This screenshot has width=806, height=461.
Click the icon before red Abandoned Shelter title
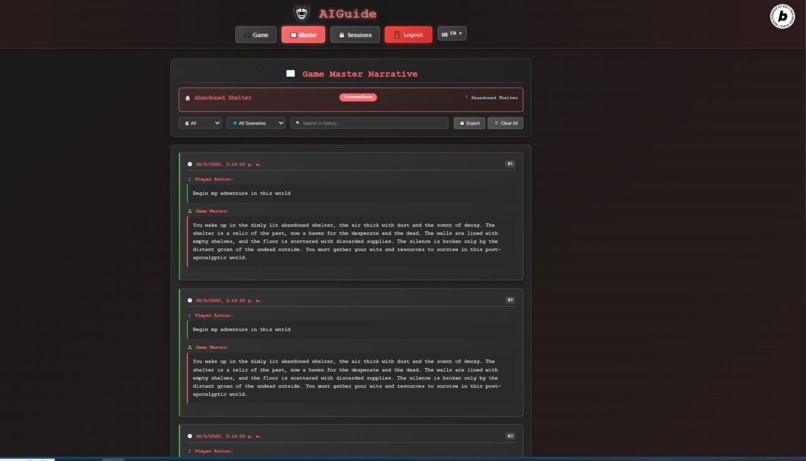[x=188, y=98]
